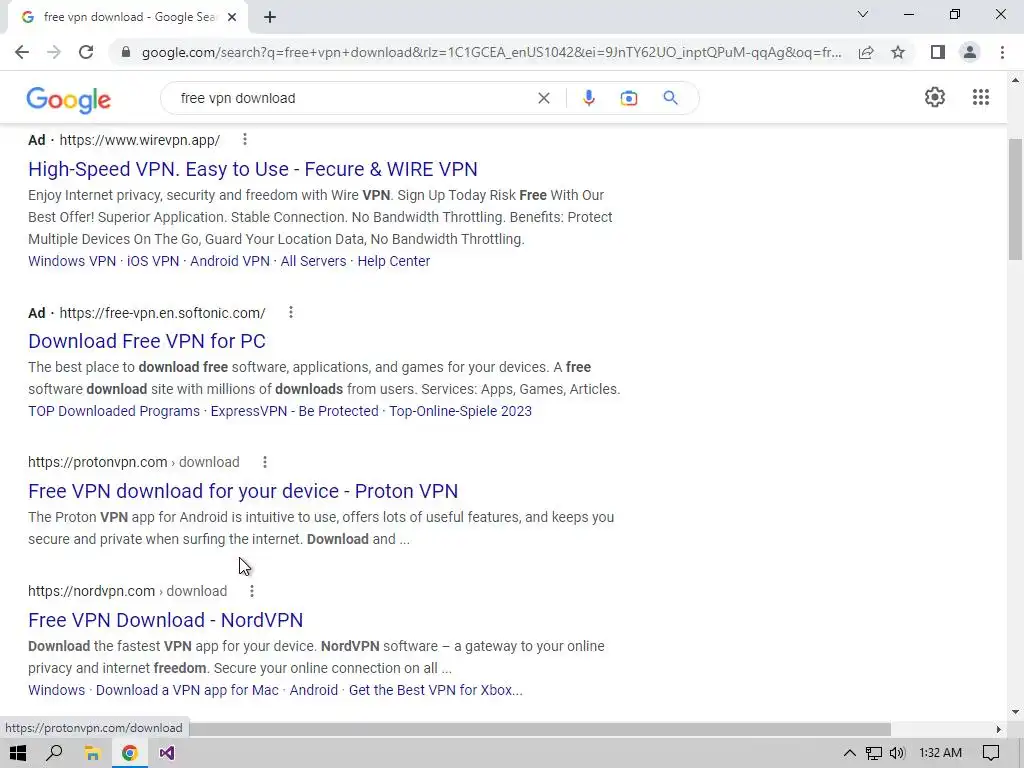This screenshot has width=1024, height=768.
Task: Open the notification center icon
Action: pyautogui.click(x=991, y=753)
